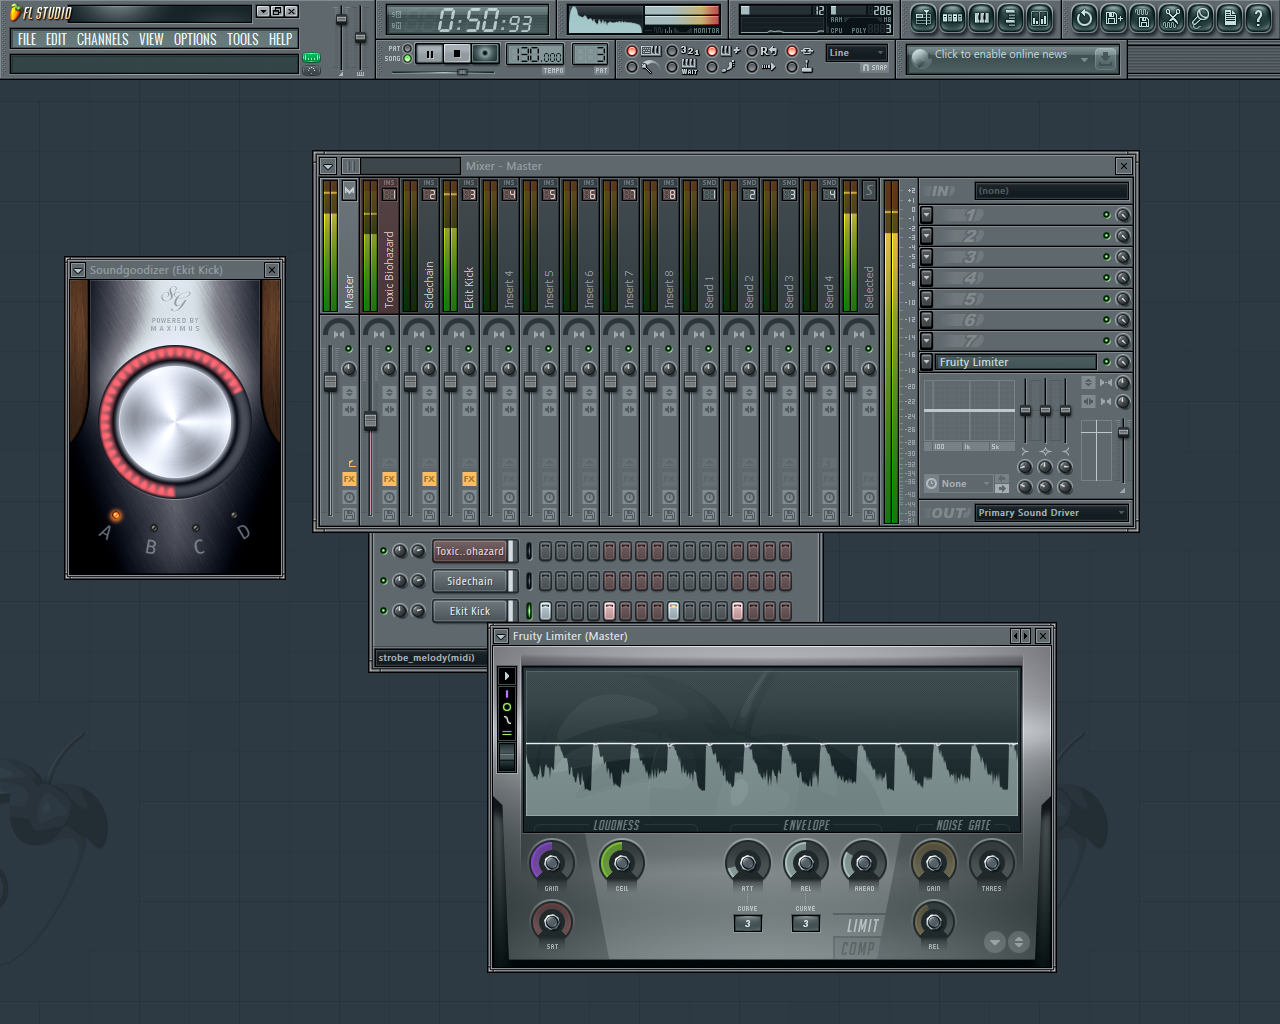The width and height of the screenshot is (1280, 1024).
Task: Open Fruity Limiter window menu arrow
Action: pos(501,636)
